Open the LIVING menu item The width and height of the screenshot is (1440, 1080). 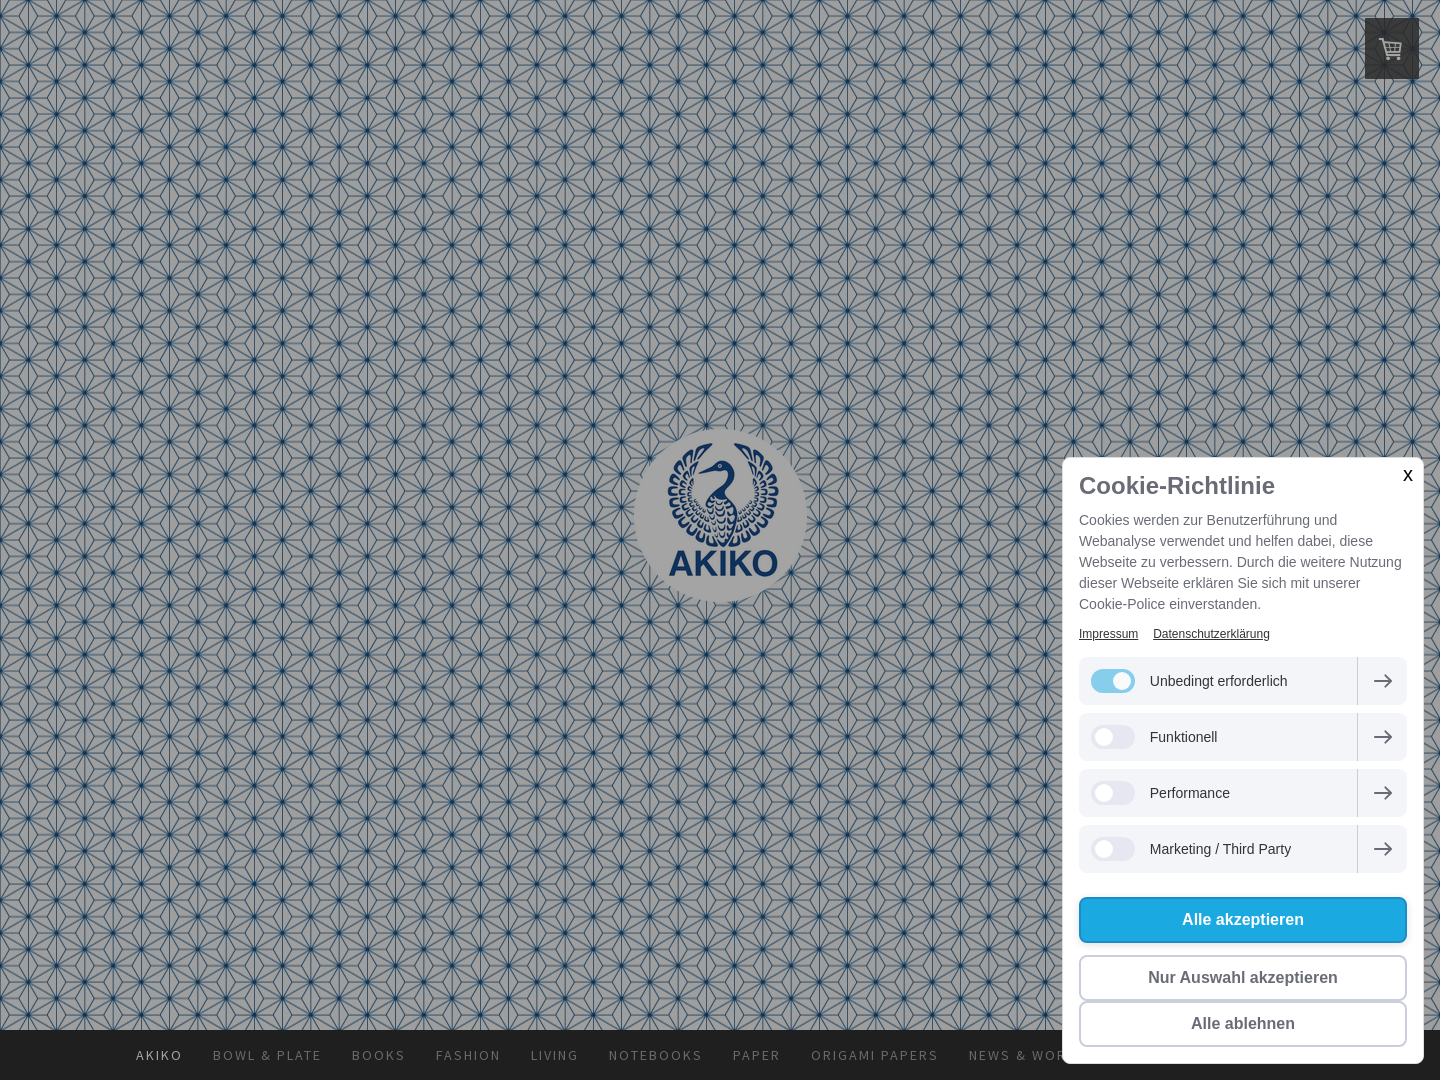[555, 1055]
